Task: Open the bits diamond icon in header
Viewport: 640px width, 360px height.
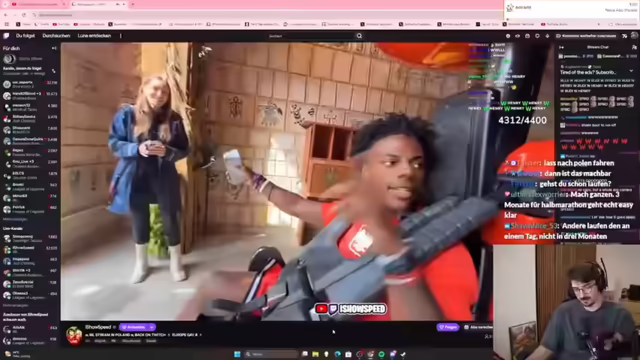Action: coord(547,36)
